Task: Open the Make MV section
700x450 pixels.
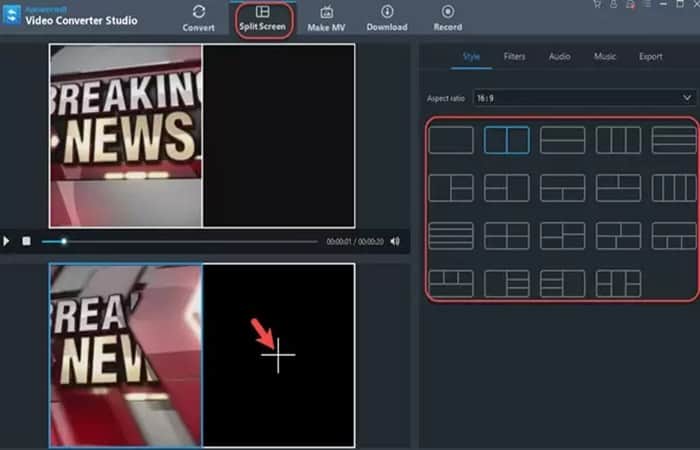Action: click(326, 18)
